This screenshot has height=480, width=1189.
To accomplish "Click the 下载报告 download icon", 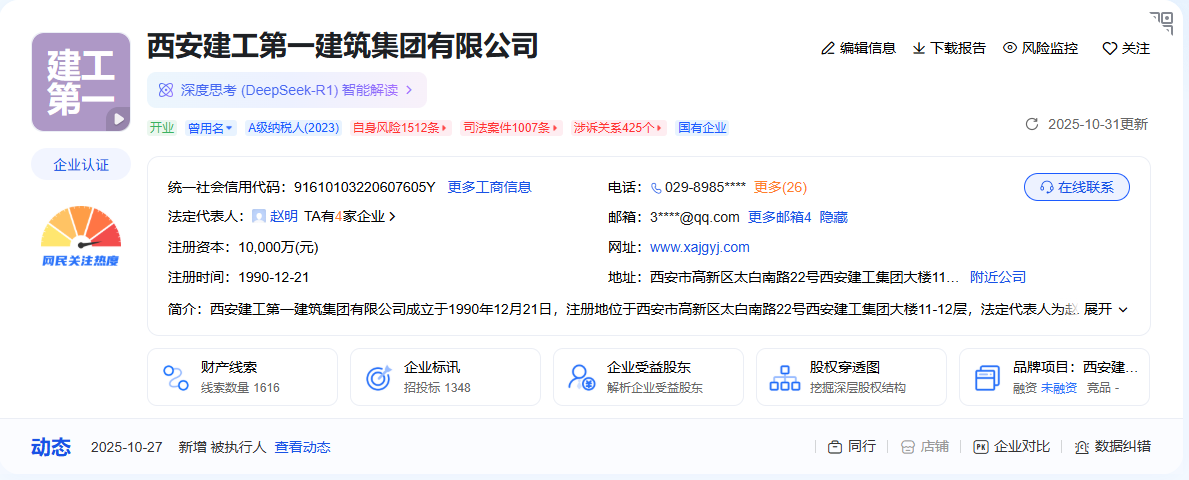I will click(x=918, y=49).
